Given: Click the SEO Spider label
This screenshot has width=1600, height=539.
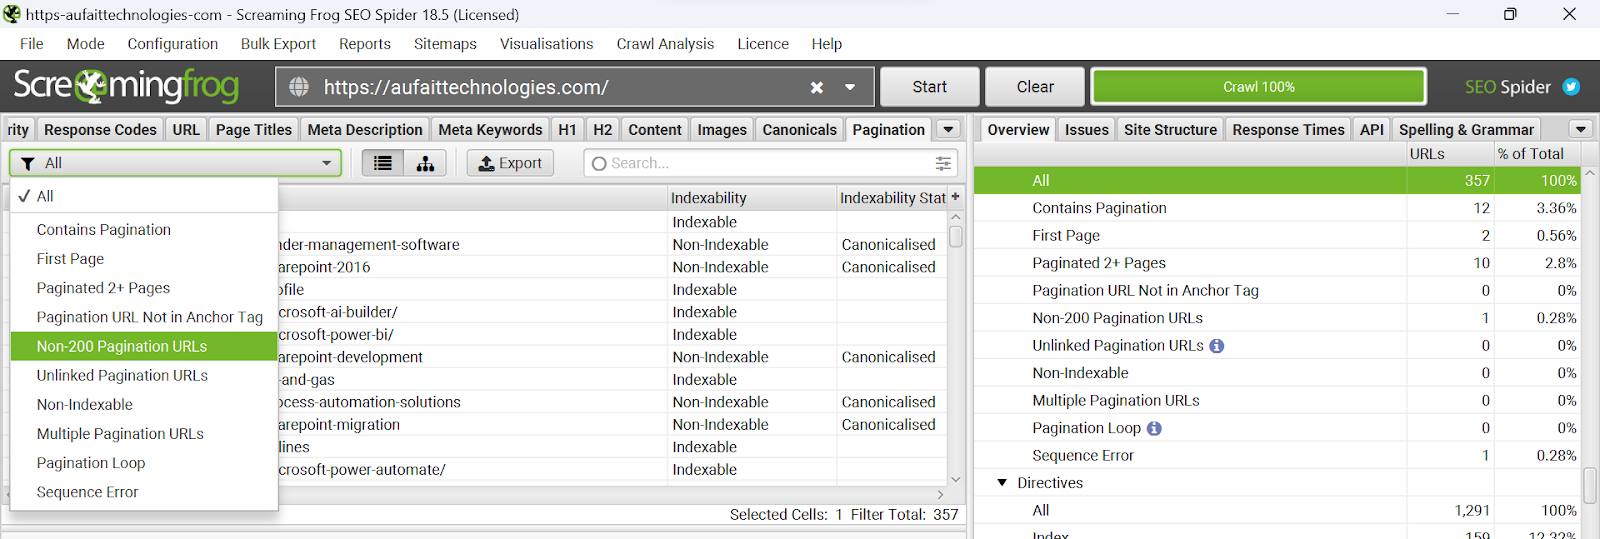Looking at the screenshot, I should tap(1507, 87).
